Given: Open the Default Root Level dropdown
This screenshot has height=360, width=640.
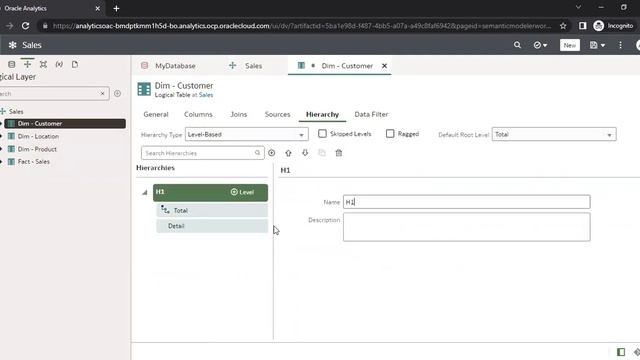Looking at the screenshot, I should click(x=554, y=134).
